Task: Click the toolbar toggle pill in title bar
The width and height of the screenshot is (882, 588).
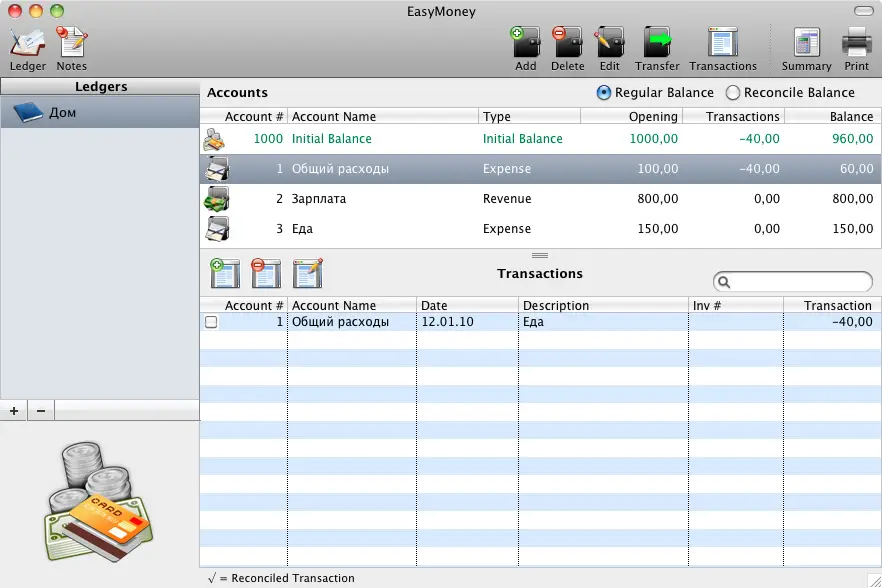Action: coord(863,11)
